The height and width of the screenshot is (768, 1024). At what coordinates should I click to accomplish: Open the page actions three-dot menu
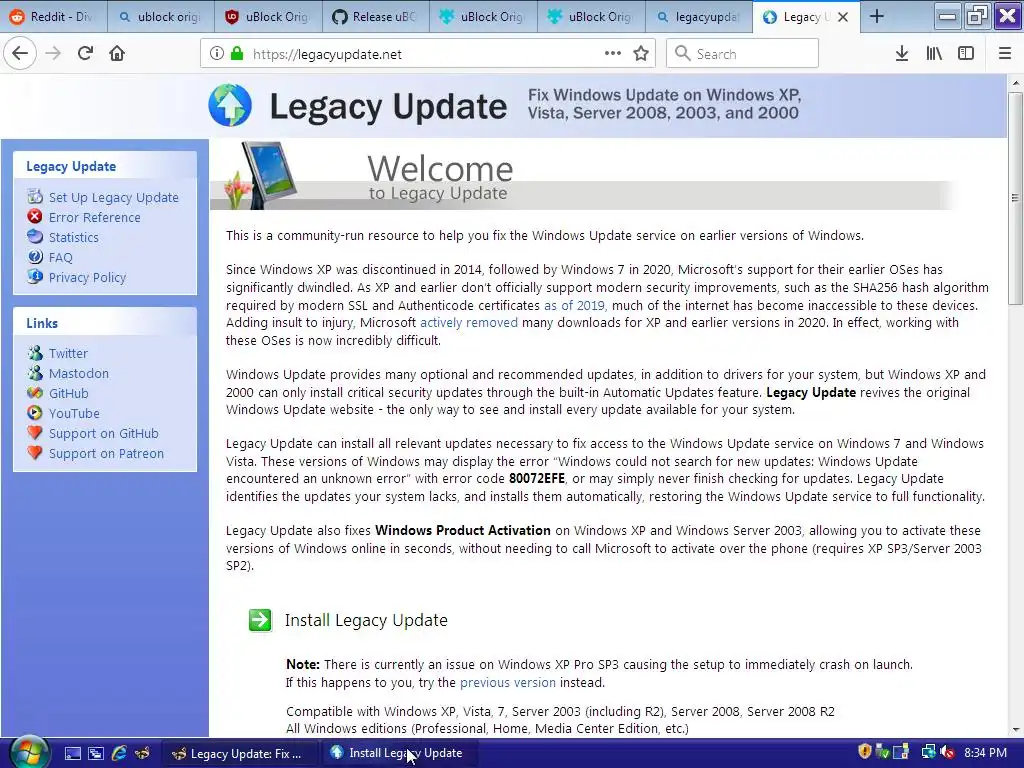(613, 54)
